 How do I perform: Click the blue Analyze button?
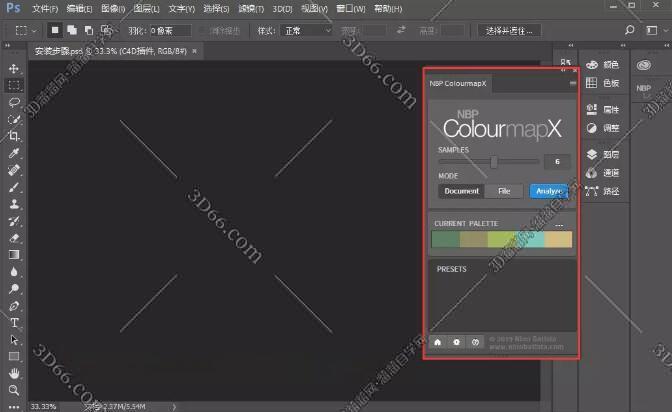pos(548,191)
